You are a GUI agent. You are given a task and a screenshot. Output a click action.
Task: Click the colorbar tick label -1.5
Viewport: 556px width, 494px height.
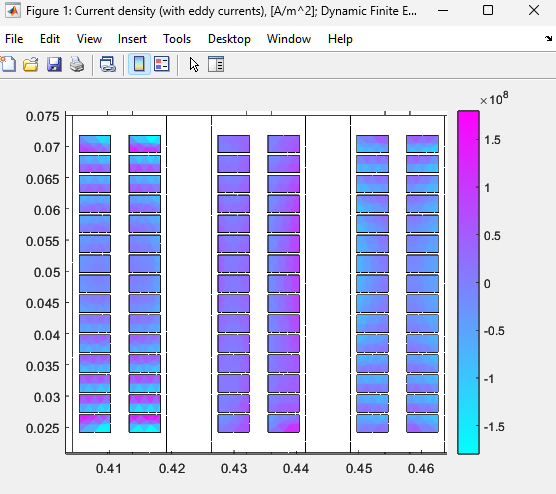tap(494, 427)
